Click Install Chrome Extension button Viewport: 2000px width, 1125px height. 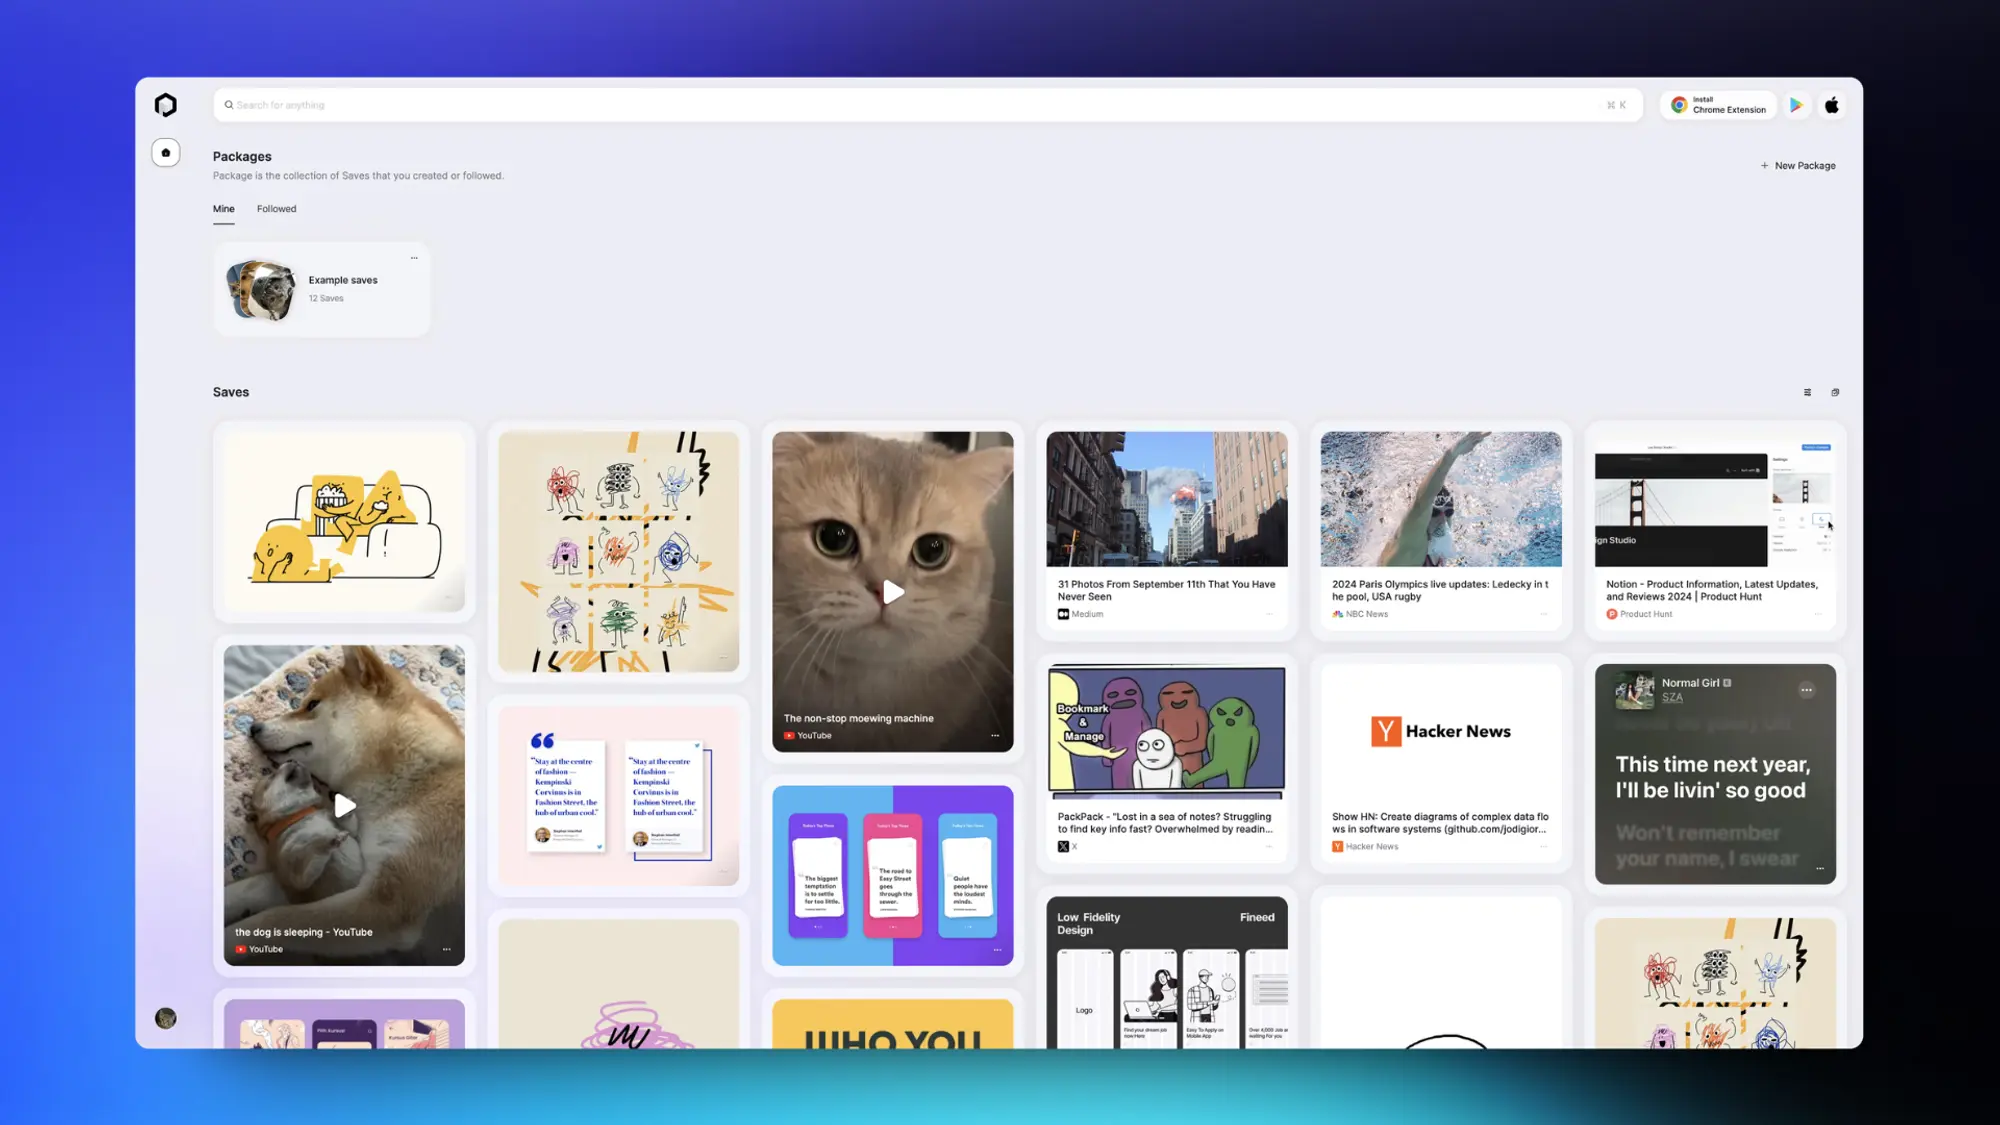tap(1718, 105)
